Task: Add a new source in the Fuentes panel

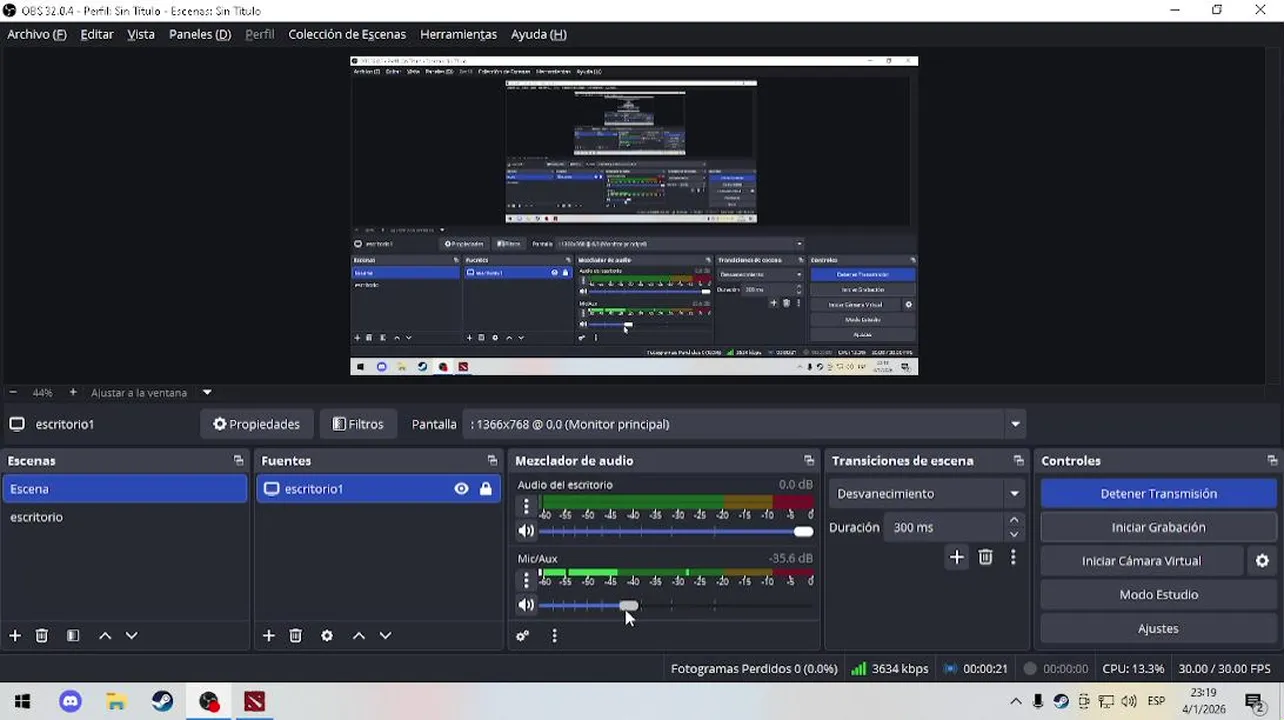Action: 268,636
